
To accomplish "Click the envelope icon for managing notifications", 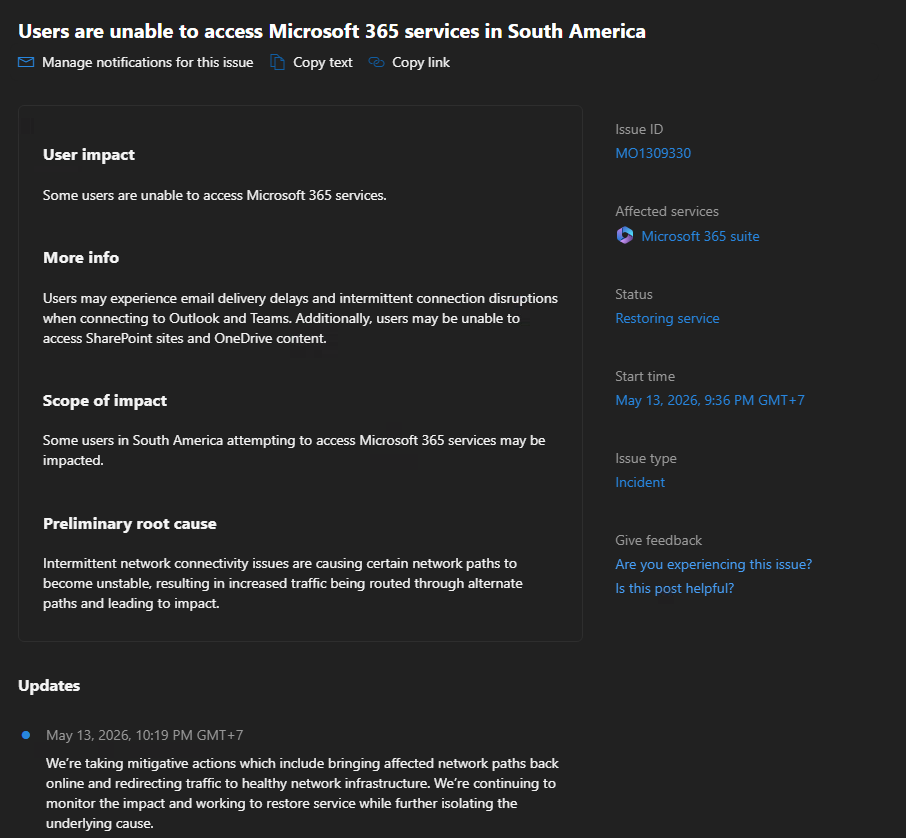I will click(26, 62).
